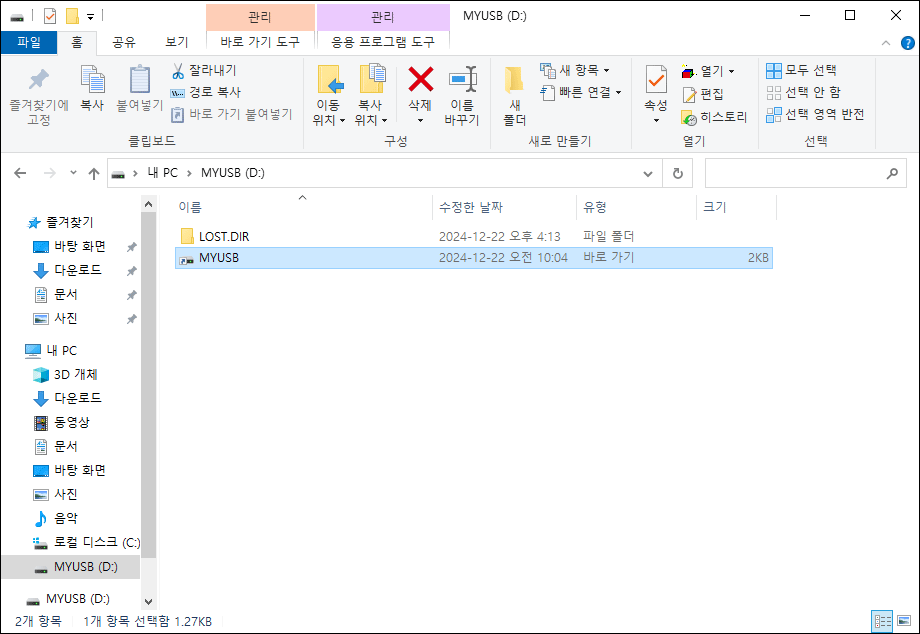Screen dimensions: 920x634
Task: Invert the selection with 선택 영역 반전
Action: [815, 114]
